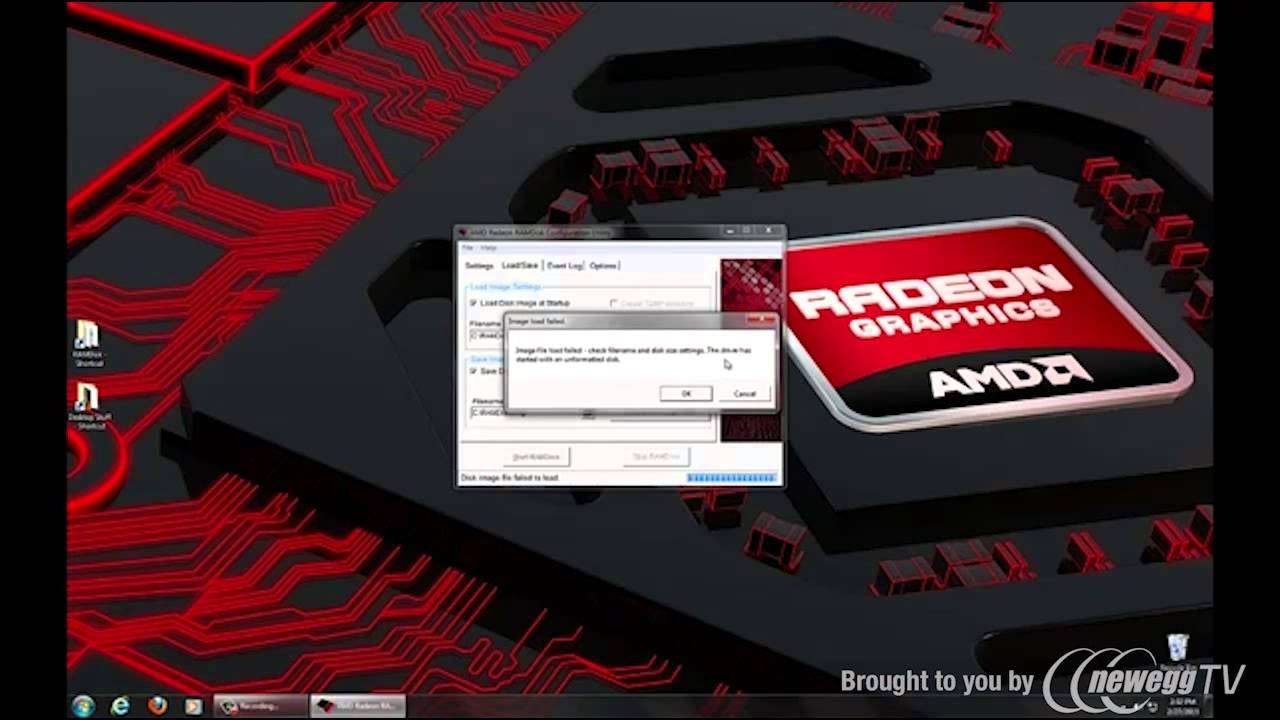Select the Desktop Stuff shortcut icon
This screenshot has width=1280, height=720.
(89, 406)
